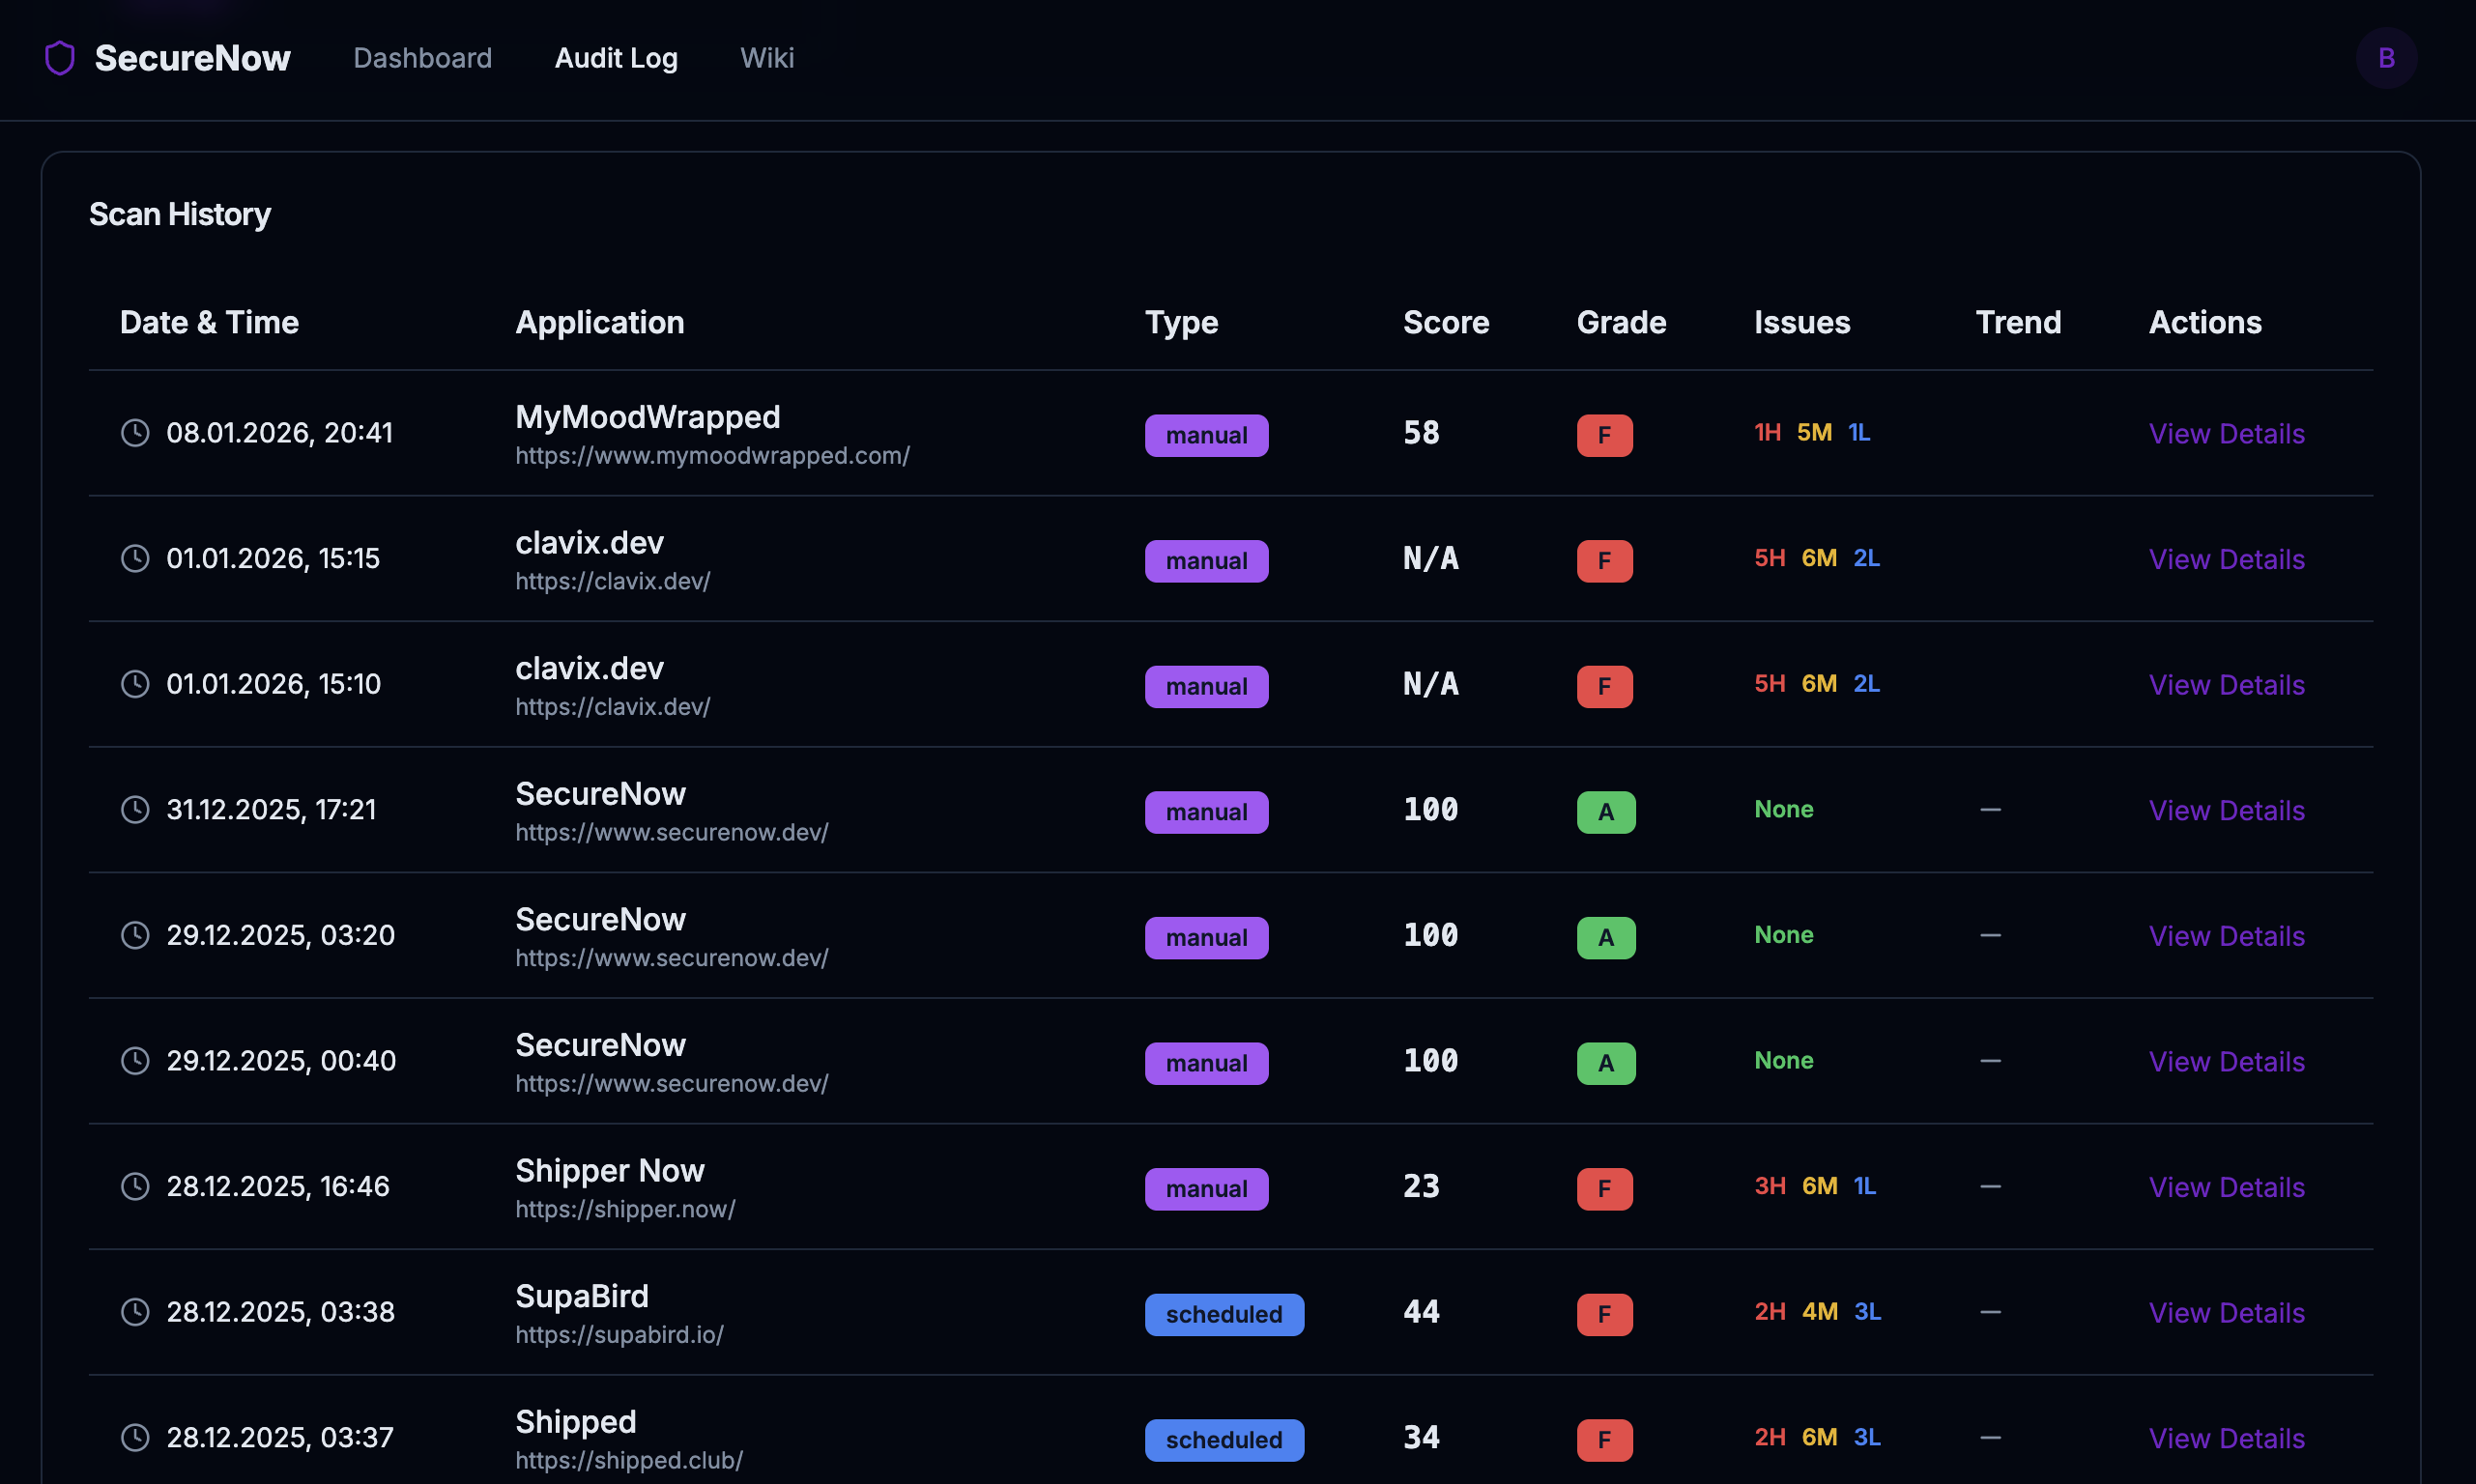View Details for clavix.dev 15:15 scan

coord(2226,559)
